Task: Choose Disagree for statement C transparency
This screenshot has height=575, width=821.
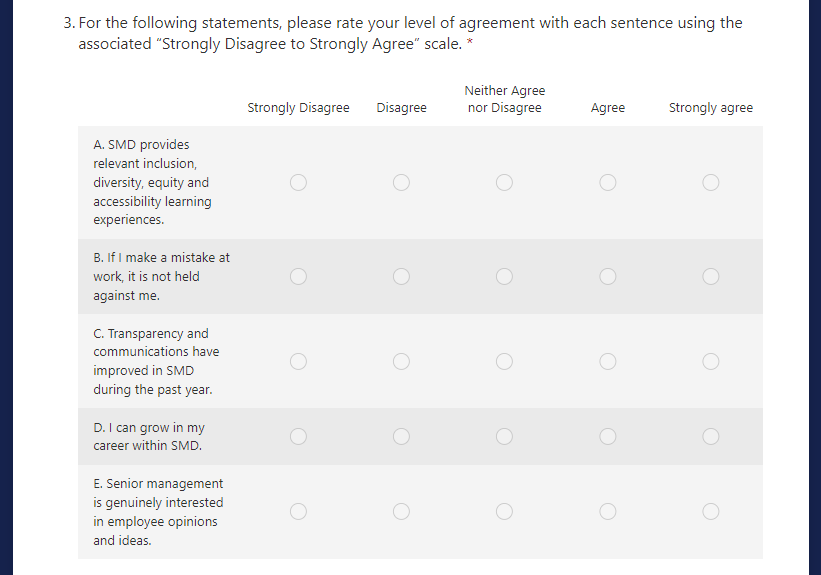Action: (401, 361)
